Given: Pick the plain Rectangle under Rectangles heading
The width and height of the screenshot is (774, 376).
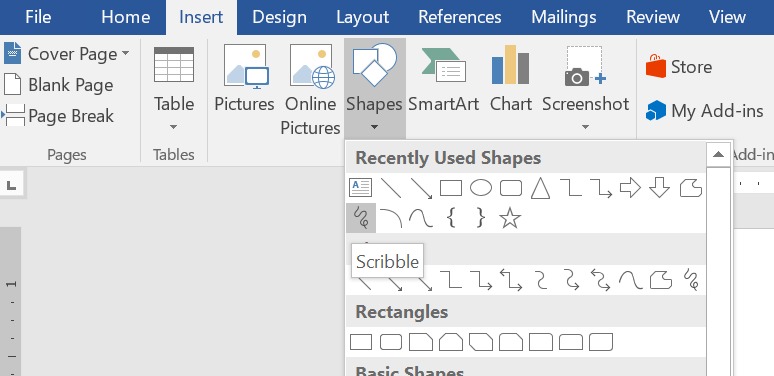Looking at the screenshot, I should 361,342.
